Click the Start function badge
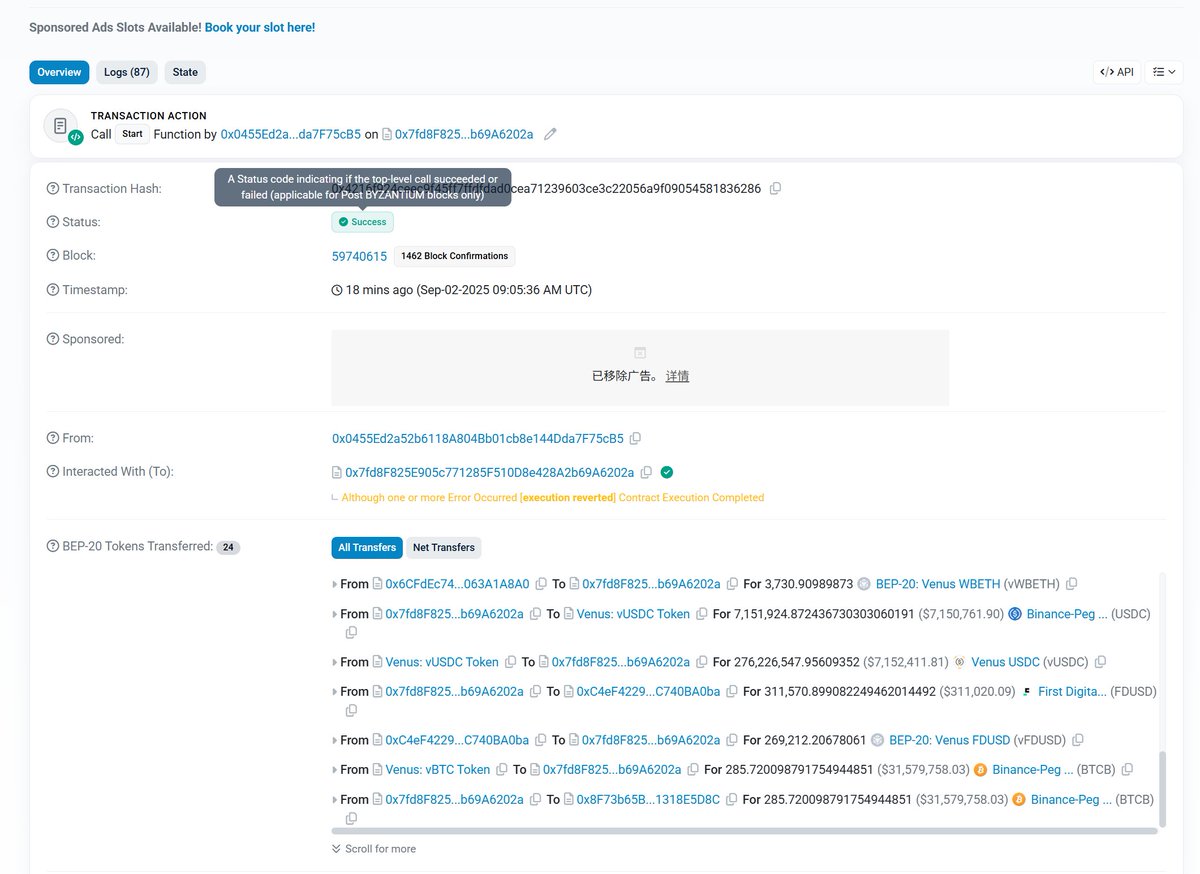This screenshot has width=1200, height=874. [x=132, y=134]
